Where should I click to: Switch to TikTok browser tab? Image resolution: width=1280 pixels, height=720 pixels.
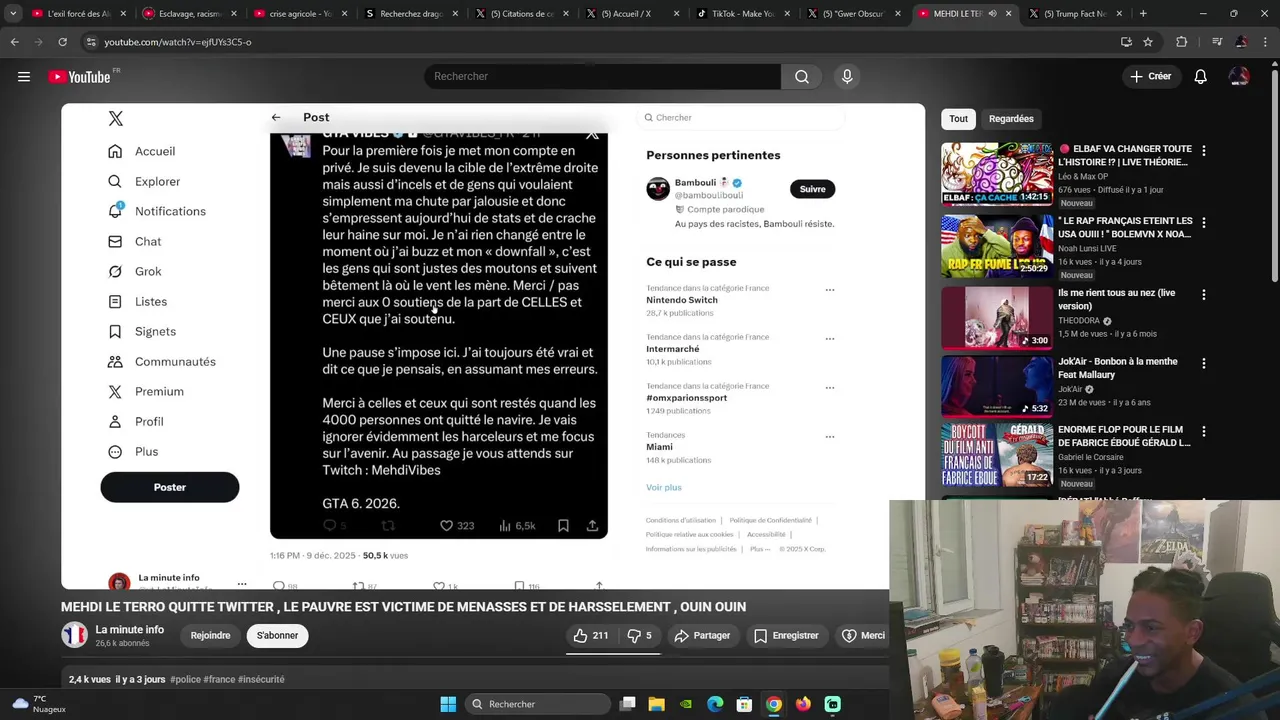[743, 14]
